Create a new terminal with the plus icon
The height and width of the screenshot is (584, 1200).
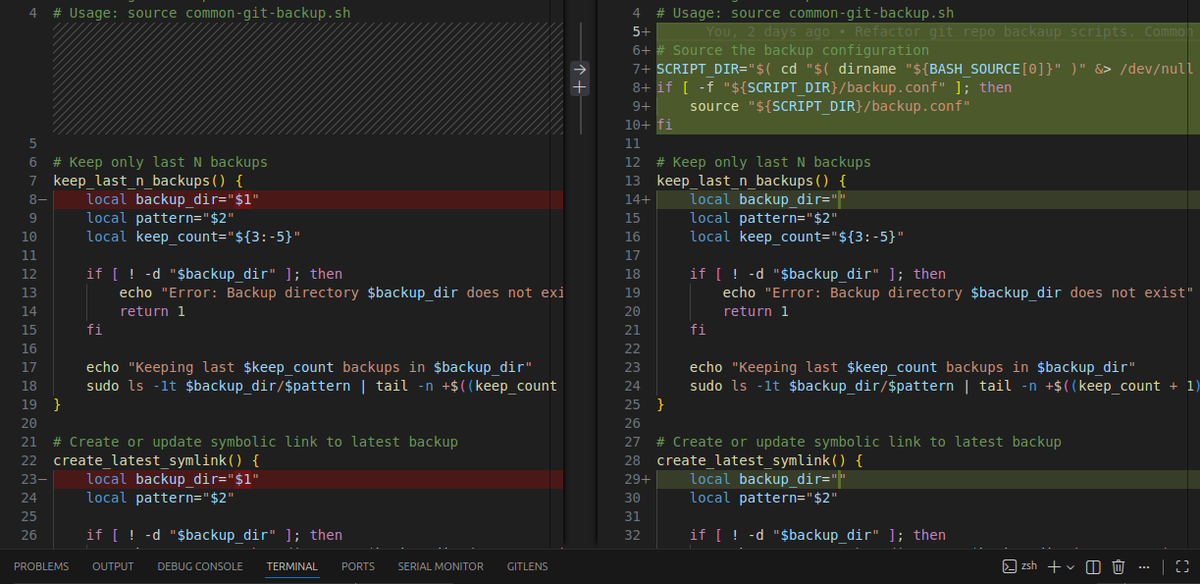[1053, 566]
